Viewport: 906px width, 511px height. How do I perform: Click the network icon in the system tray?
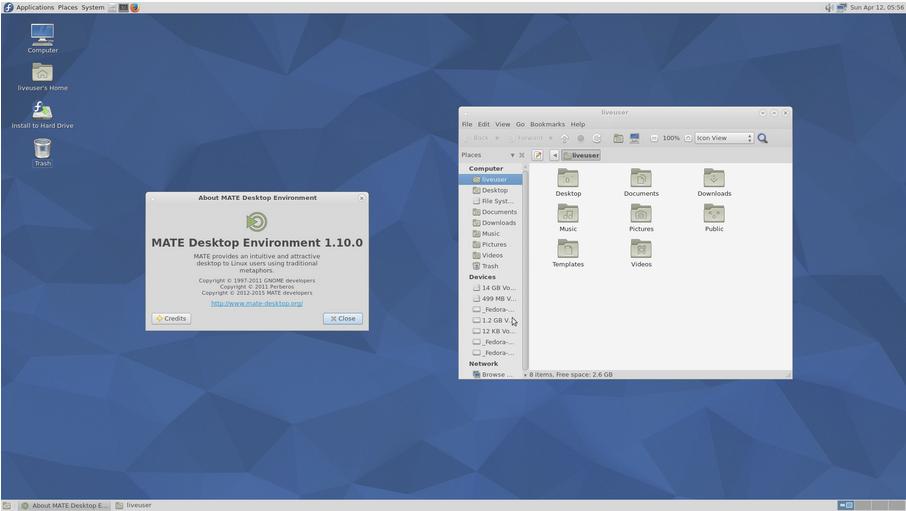[841, 8]
